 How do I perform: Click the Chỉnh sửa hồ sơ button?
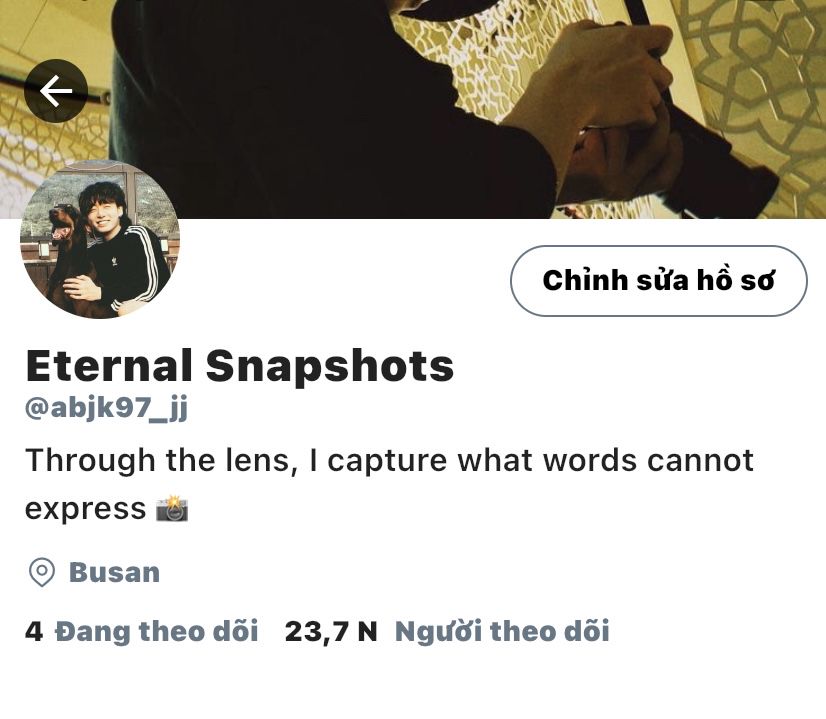658,280
